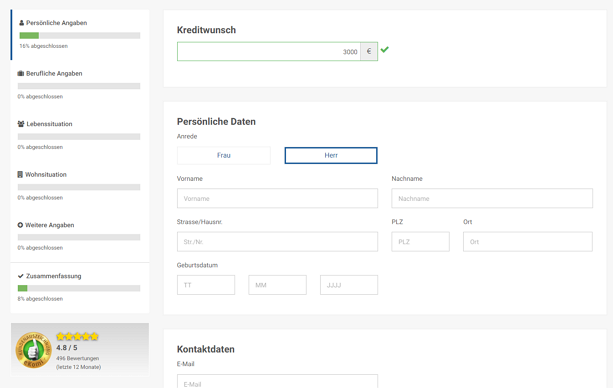Click the person icon beside Persönliche Angaben
Viewport: 613px width, 388px height.
[22, 23]
